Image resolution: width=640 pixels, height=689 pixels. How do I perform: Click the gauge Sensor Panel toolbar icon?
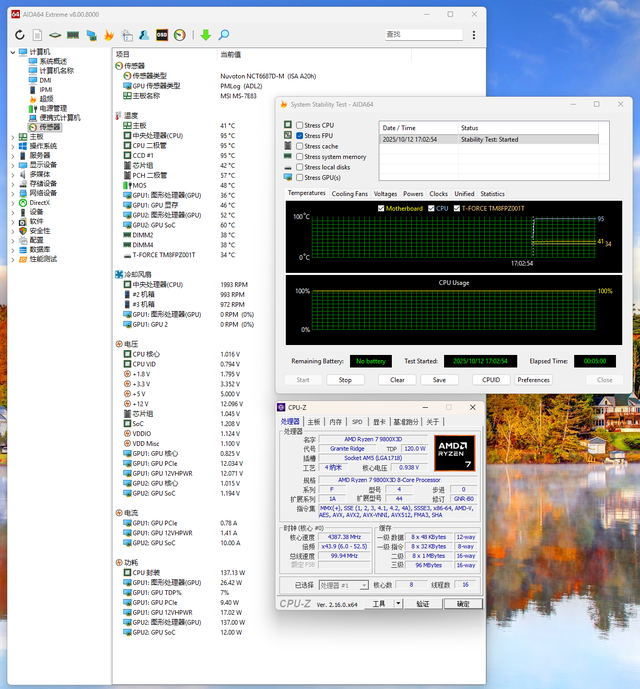click(179, 35)
